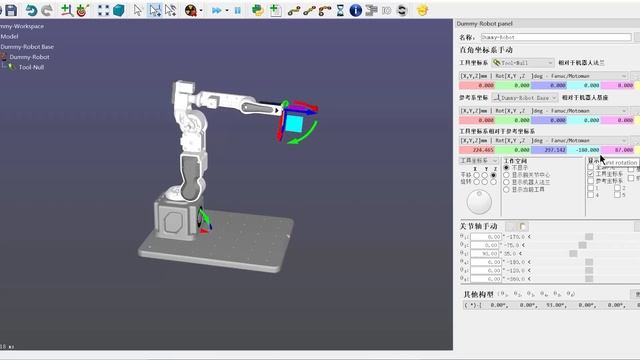
Task: Check the display checkbox labeled 5
Action: [x=618, y=195]
